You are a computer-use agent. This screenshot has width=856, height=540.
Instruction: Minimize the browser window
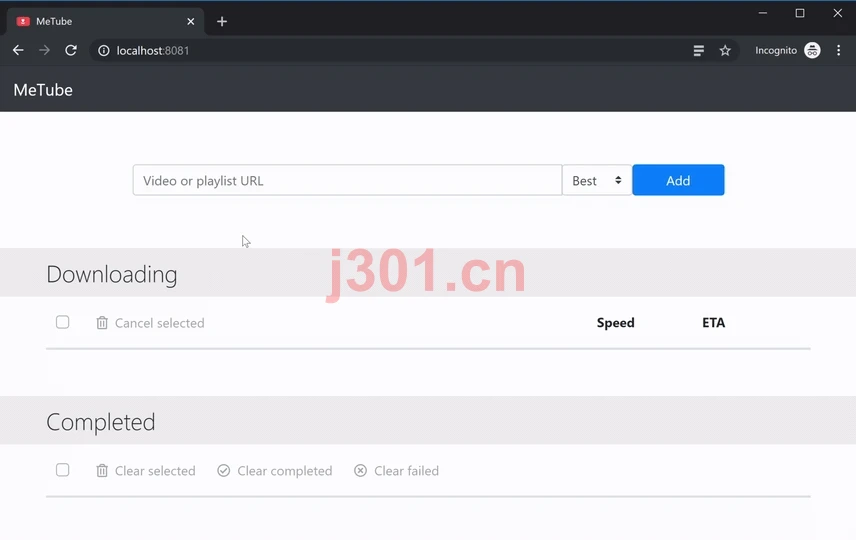(x=763, y=13)
